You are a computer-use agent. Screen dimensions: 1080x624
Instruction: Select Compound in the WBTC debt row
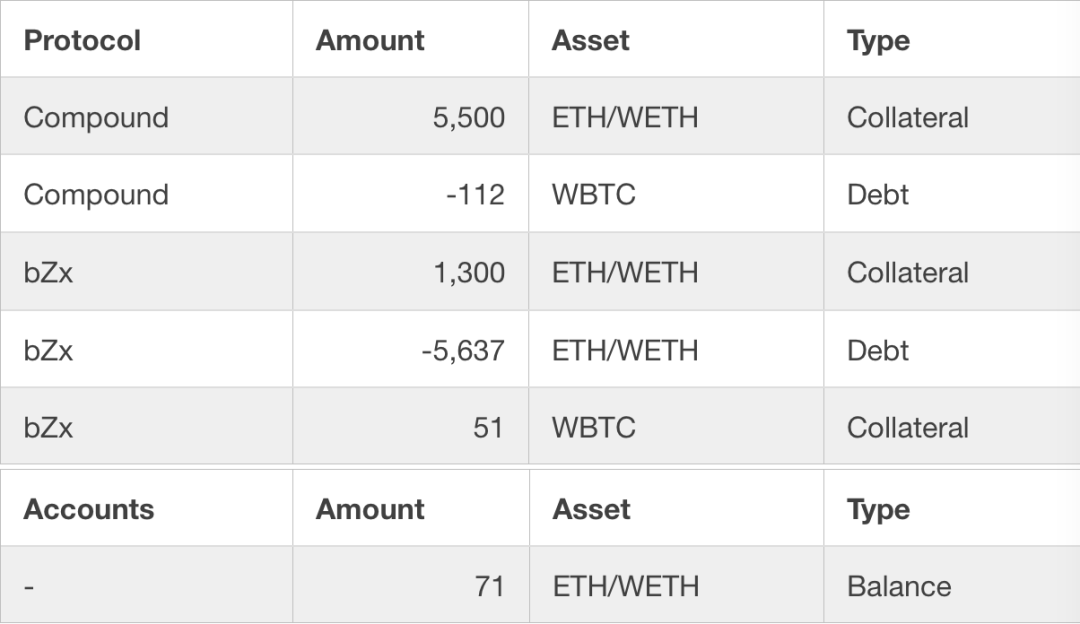pos(96,194)
